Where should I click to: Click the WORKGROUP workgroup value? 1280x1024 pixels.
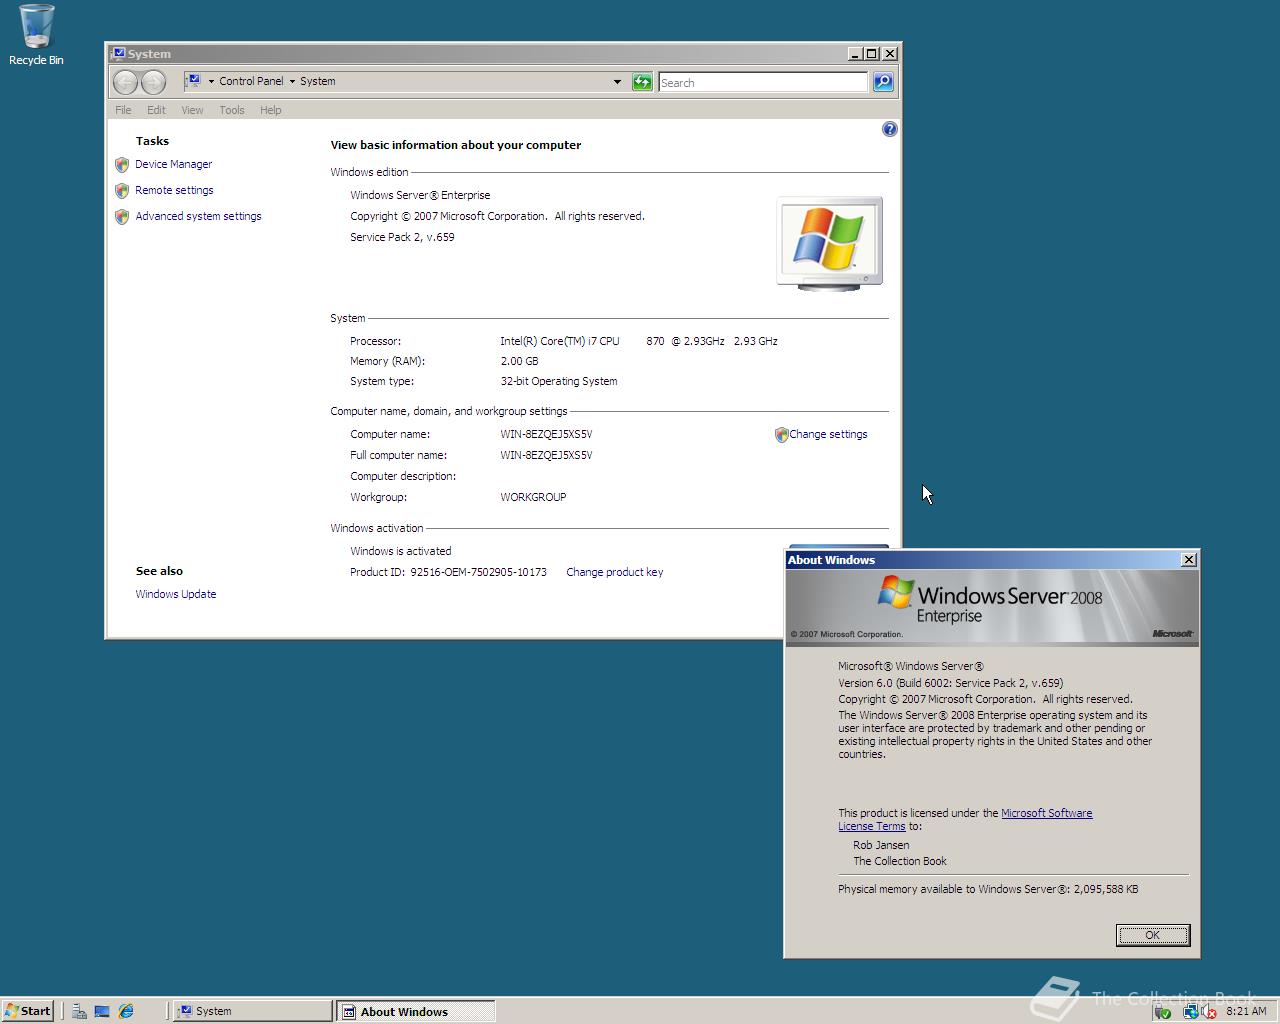tap(533, 497)
